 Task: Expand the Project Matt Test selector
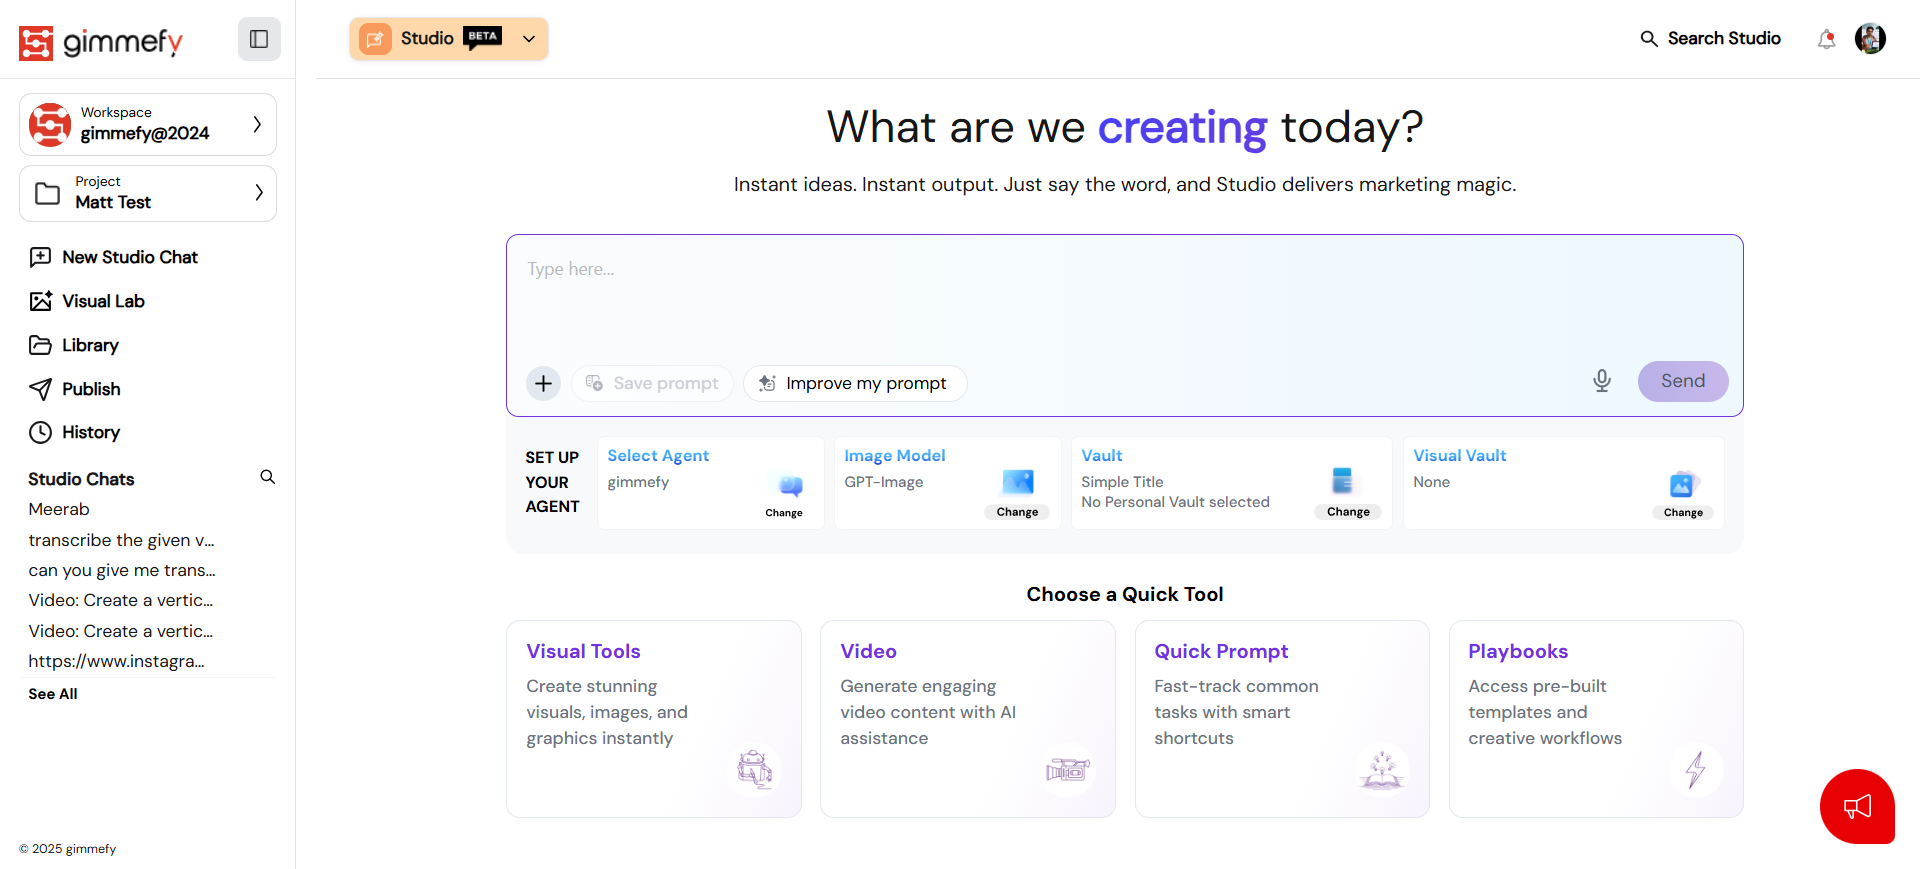pyautogui.click(x=148, y=193)
